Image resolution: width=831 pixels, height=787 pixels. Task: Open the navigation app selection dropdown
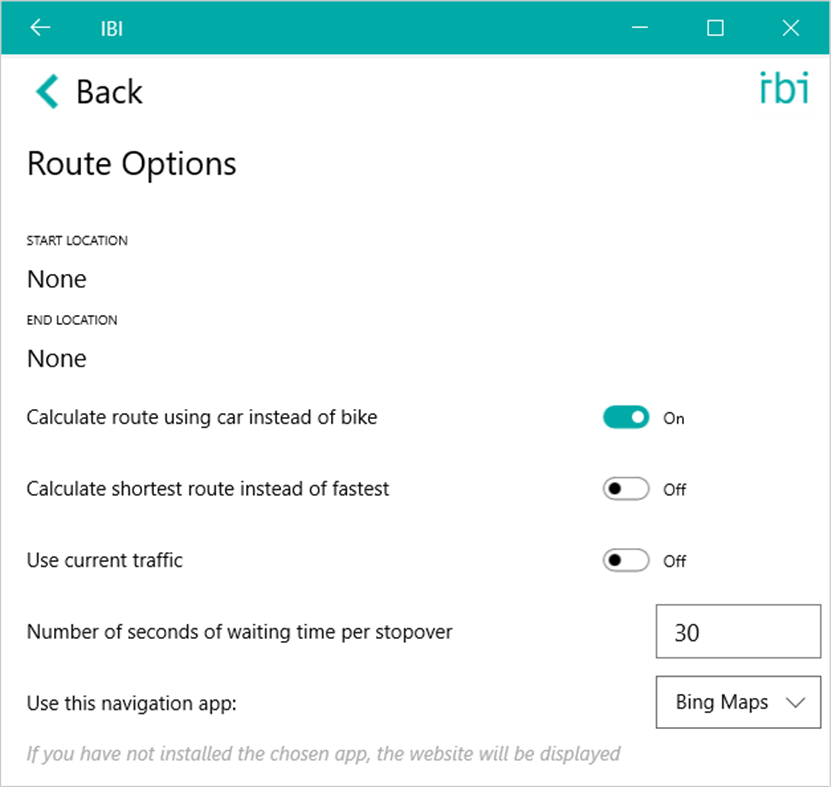pos(737,702)
